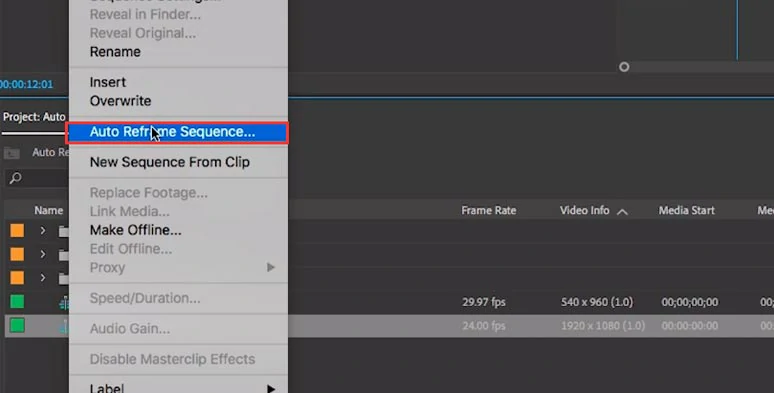
Task: Click green label of selected 24.00 fps row
Action: (17, 325)
